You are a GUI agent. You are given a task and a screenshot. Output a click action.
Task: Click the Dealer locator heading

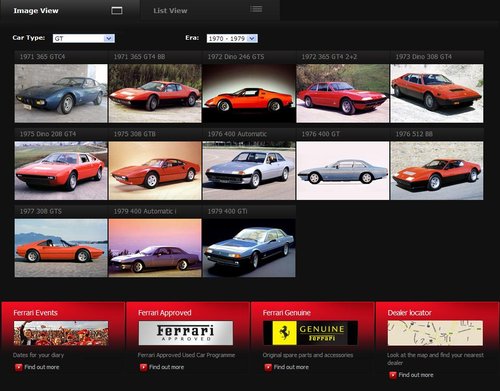(x=409, y=313)
